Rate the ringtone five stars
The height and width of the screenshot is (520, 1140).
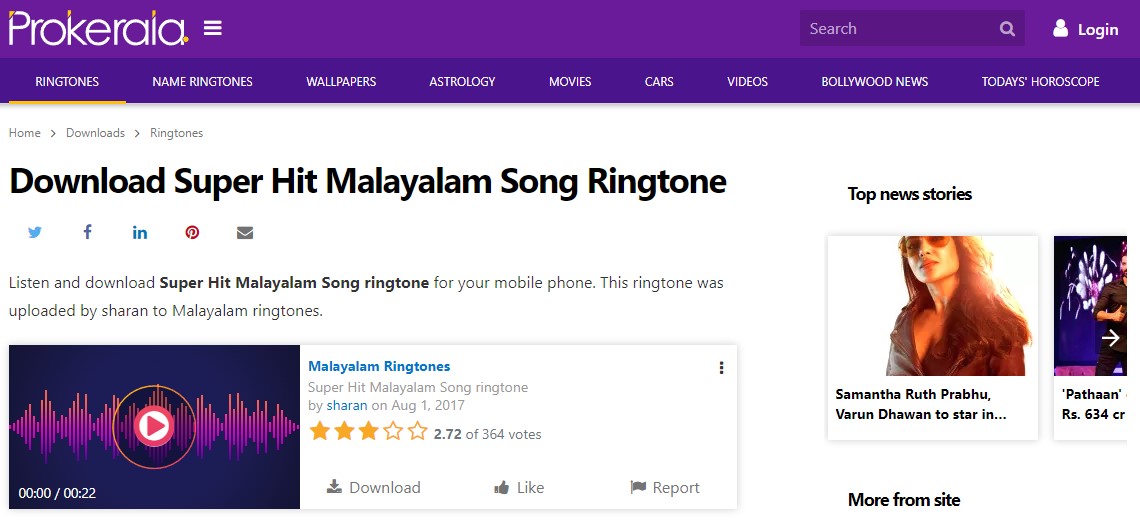click(x=417, y=432)
